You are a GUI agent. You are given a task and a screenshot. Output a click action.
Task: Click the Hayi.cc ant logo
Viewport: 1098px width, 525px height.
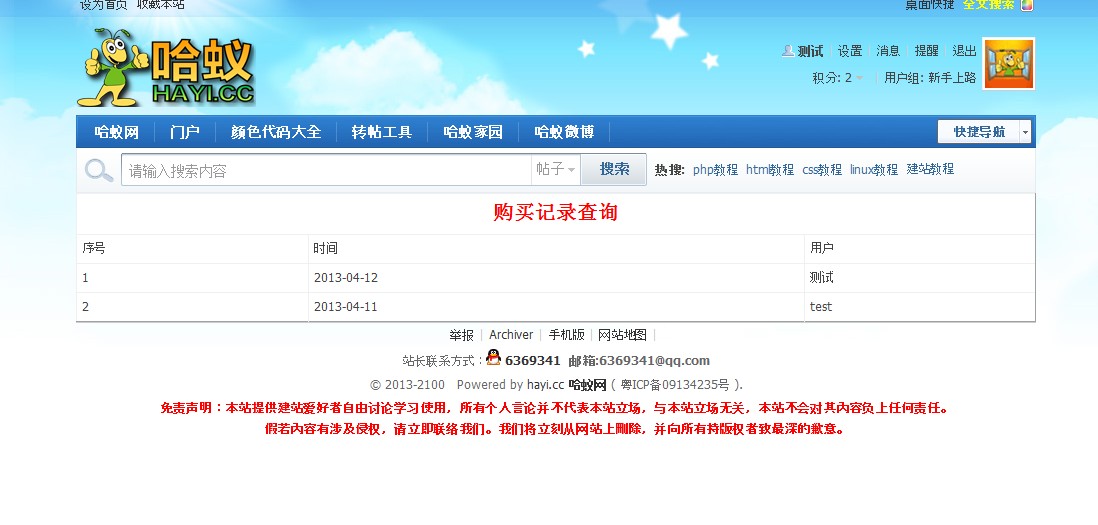(x=166, y=68)
